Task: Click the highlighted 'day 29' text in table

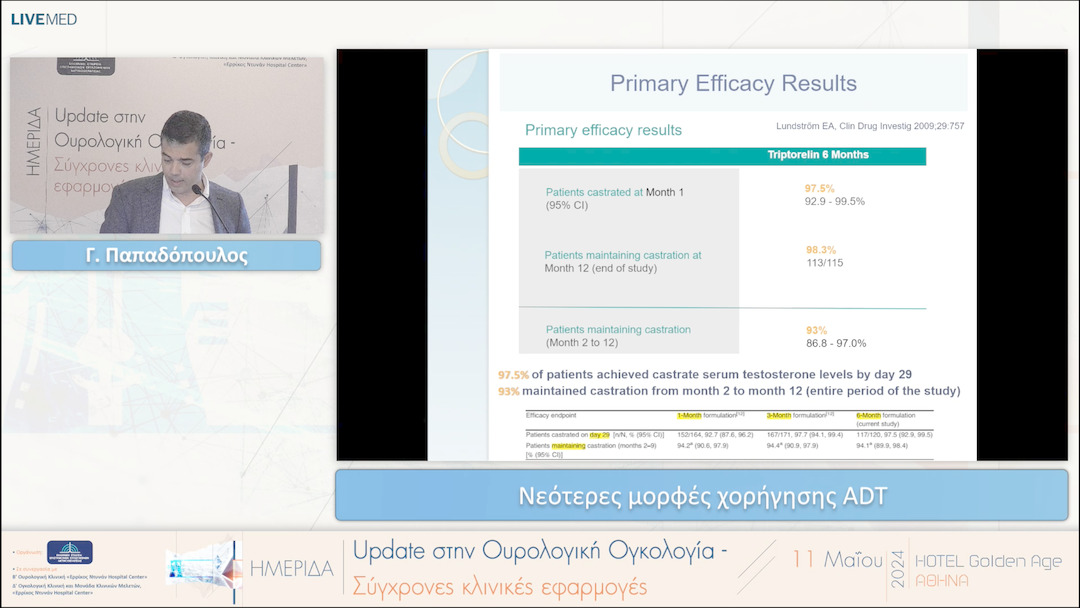Action: pyautogui.click(x=600, y=434)
